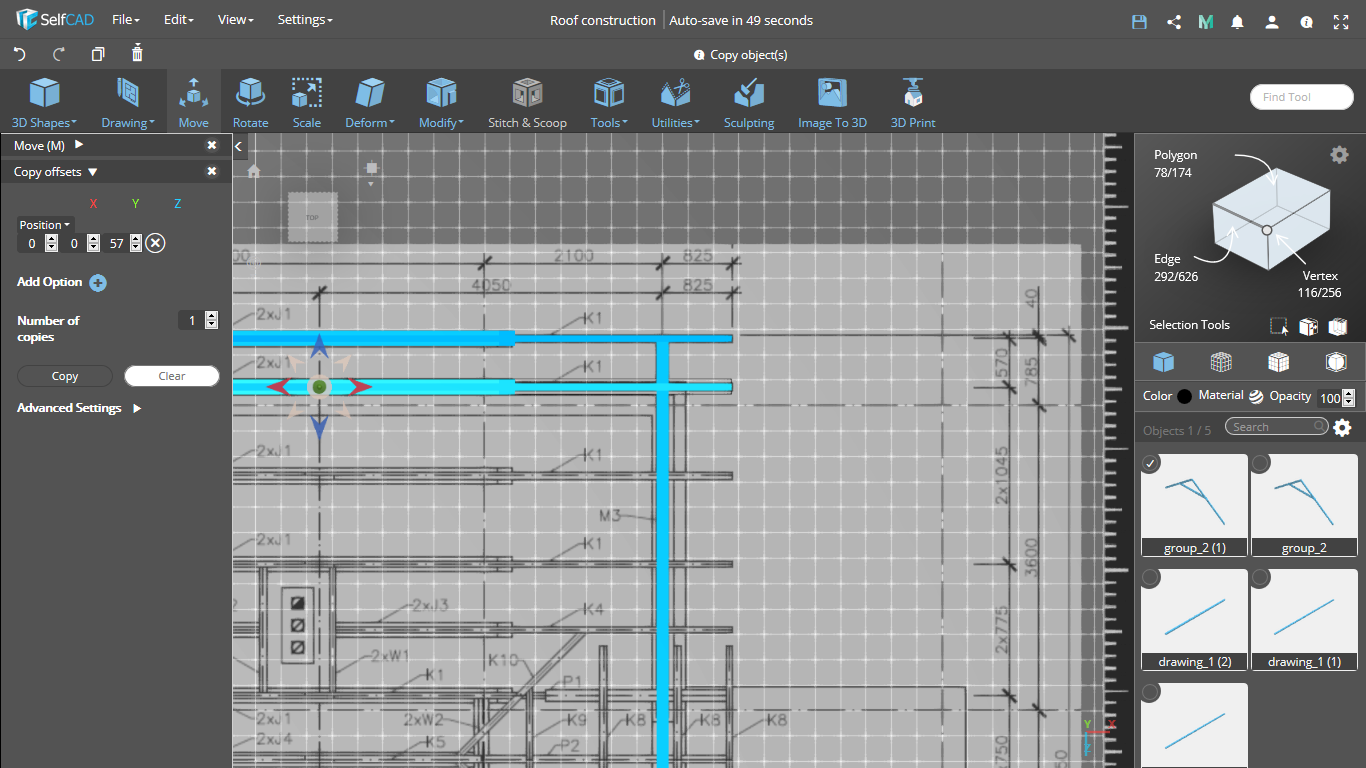1366x768 pixels.
Task: Open the selection settings gear near Polygon
Action: tap(1339, 154)
